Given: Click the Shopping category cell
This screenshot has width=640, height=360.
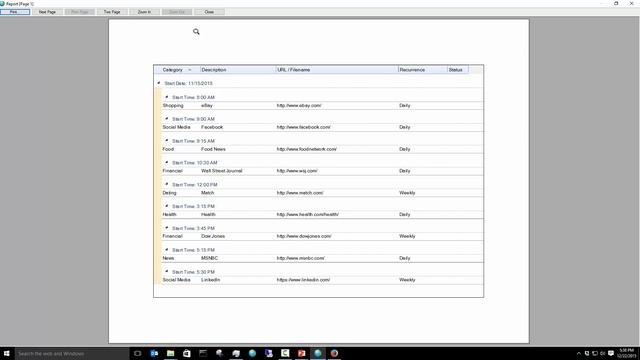Looking at the screenshot, I should (x=173, y=105).
